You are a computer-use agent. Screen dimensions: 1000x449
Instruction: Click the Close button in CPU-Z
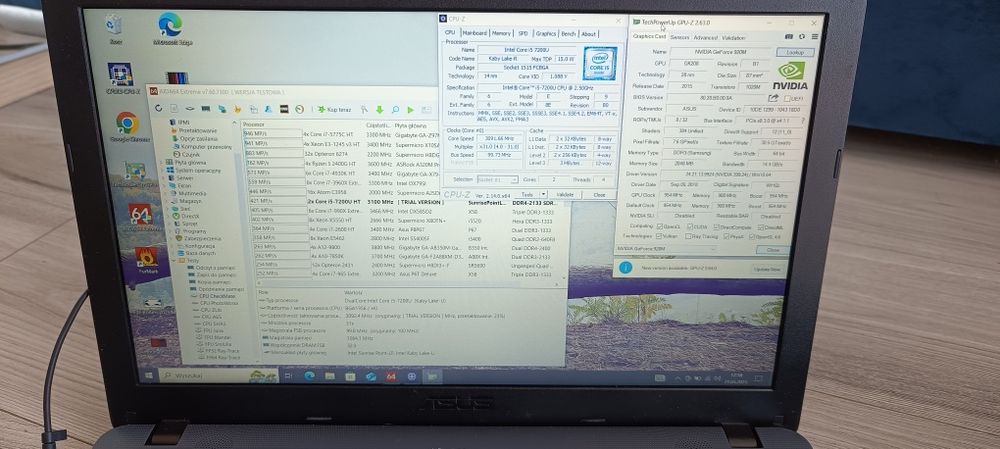tap(599, 195)
